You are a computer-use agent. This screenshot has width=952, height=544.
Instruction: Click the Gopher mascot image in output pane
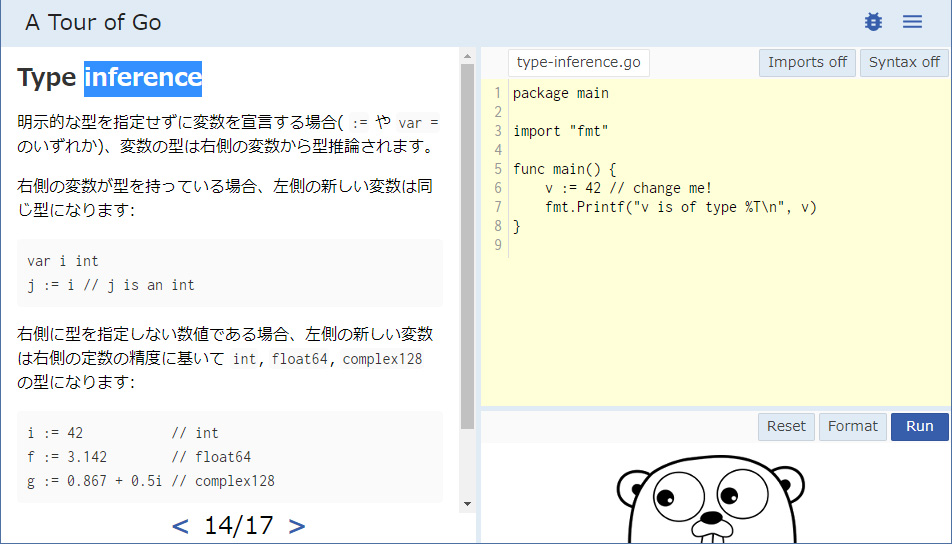(x=710, y=499)
